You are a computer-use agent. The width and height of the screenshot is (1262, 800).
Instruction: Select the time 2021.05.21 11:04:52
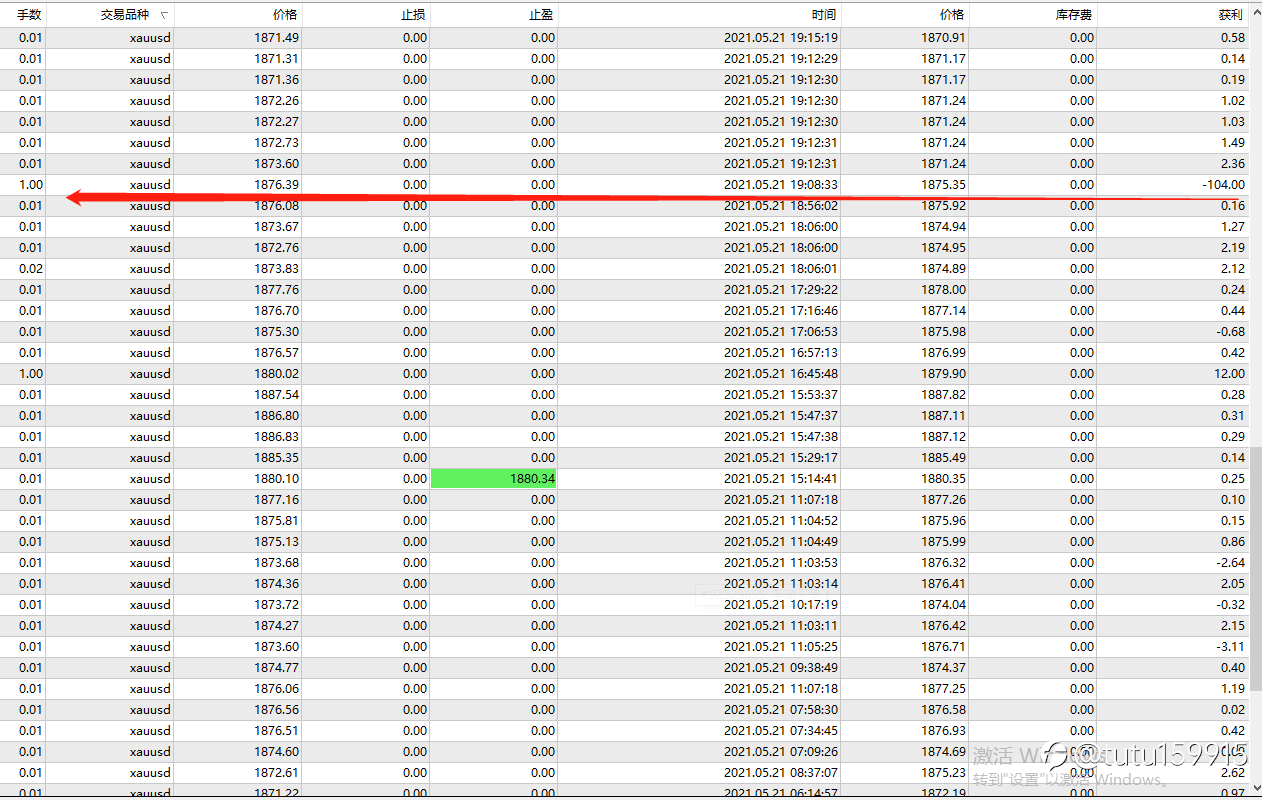781,521
